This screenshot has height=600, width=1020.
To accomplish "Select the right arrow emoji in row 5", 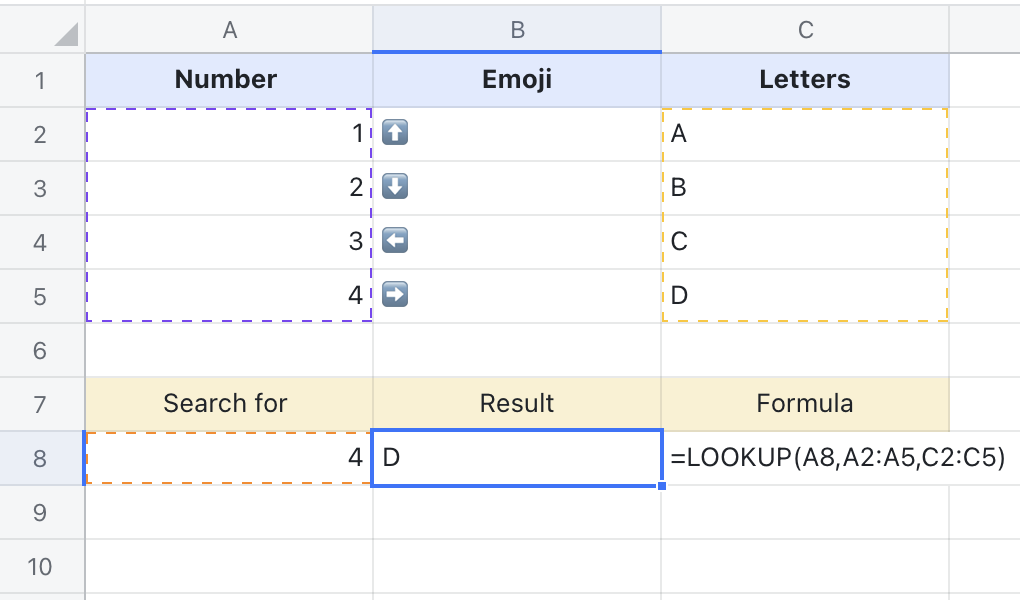I will coord(394,295).
